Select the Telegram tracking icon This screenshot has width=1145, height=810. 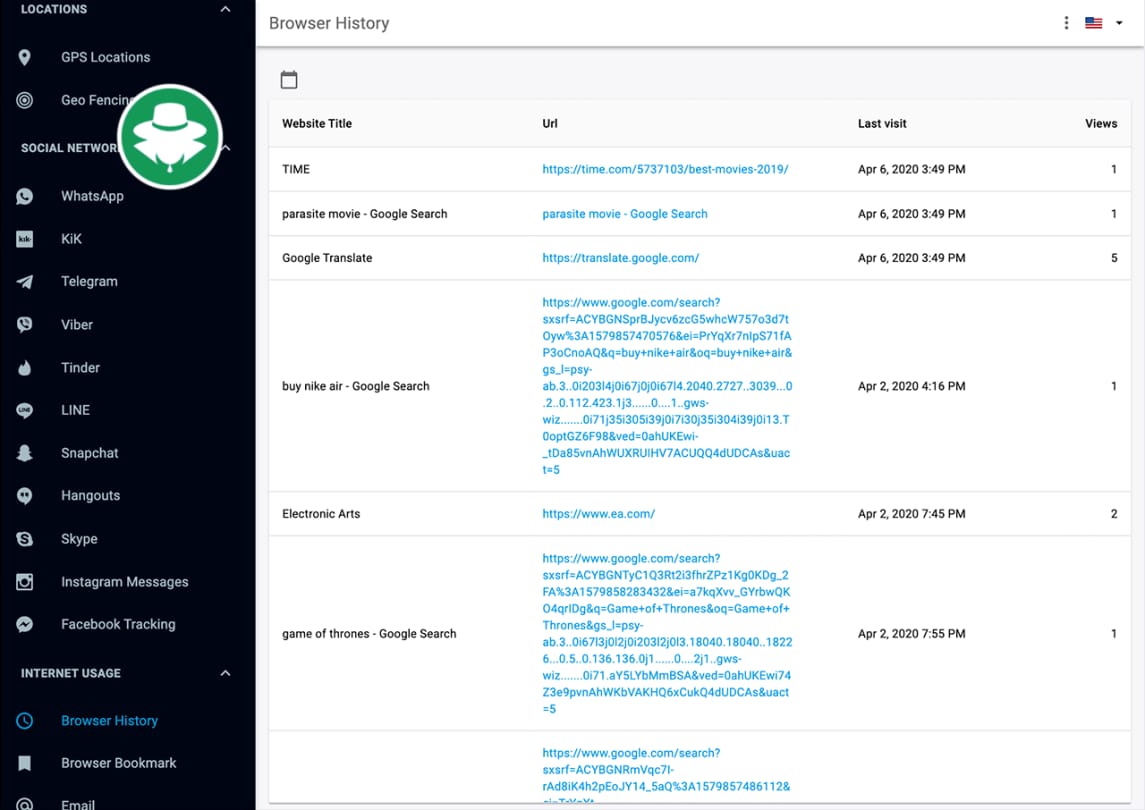coord(25,281)
